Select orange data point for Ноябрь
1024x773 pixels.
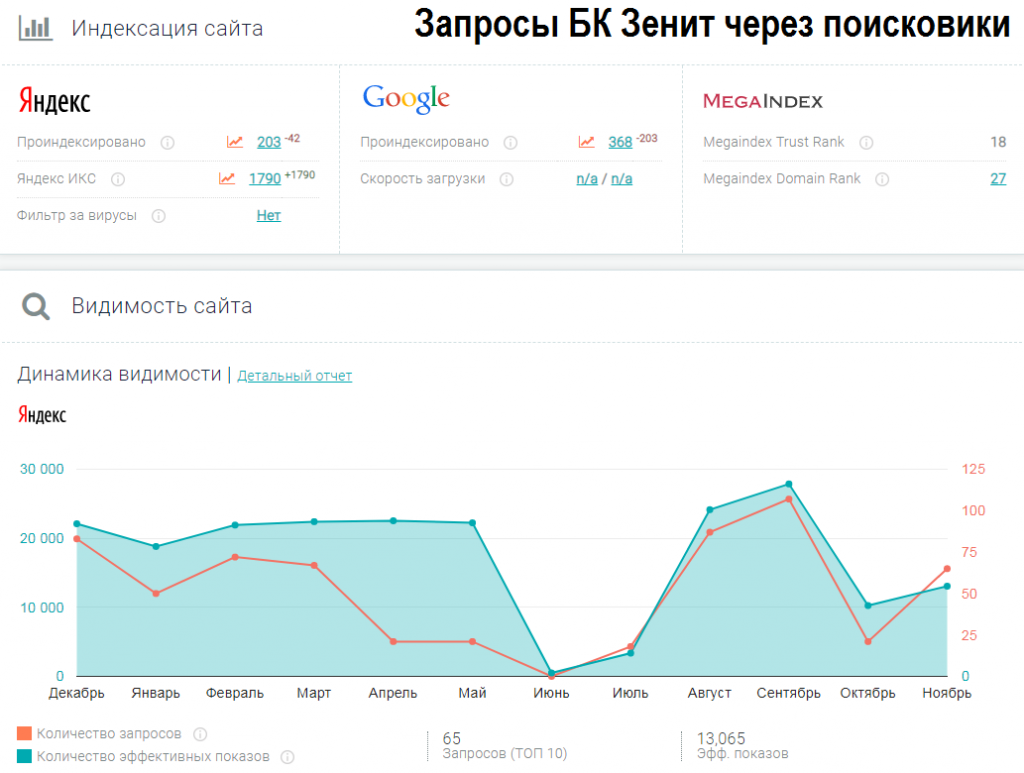point(947,569)
